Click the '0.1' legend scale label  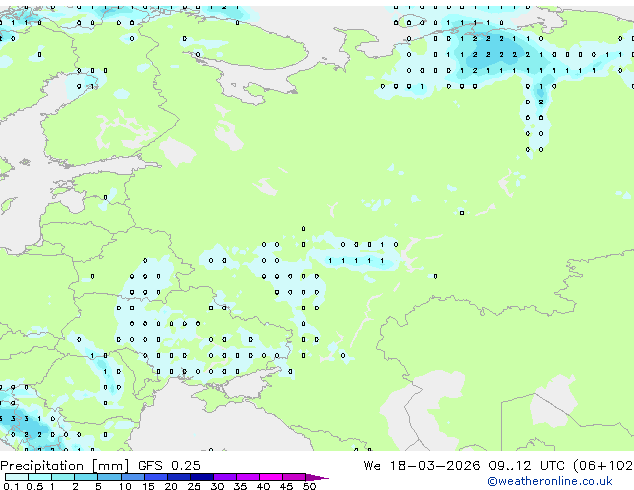[11, 486]
